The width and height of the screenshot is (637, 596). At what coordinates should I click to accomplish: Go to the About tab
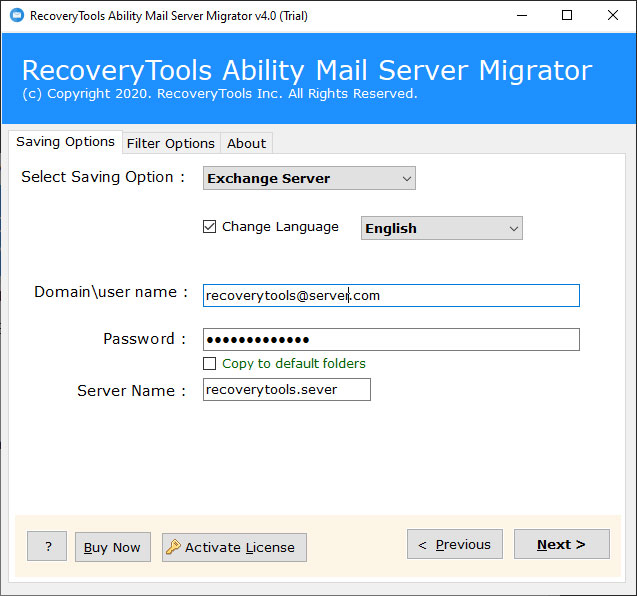246,143
